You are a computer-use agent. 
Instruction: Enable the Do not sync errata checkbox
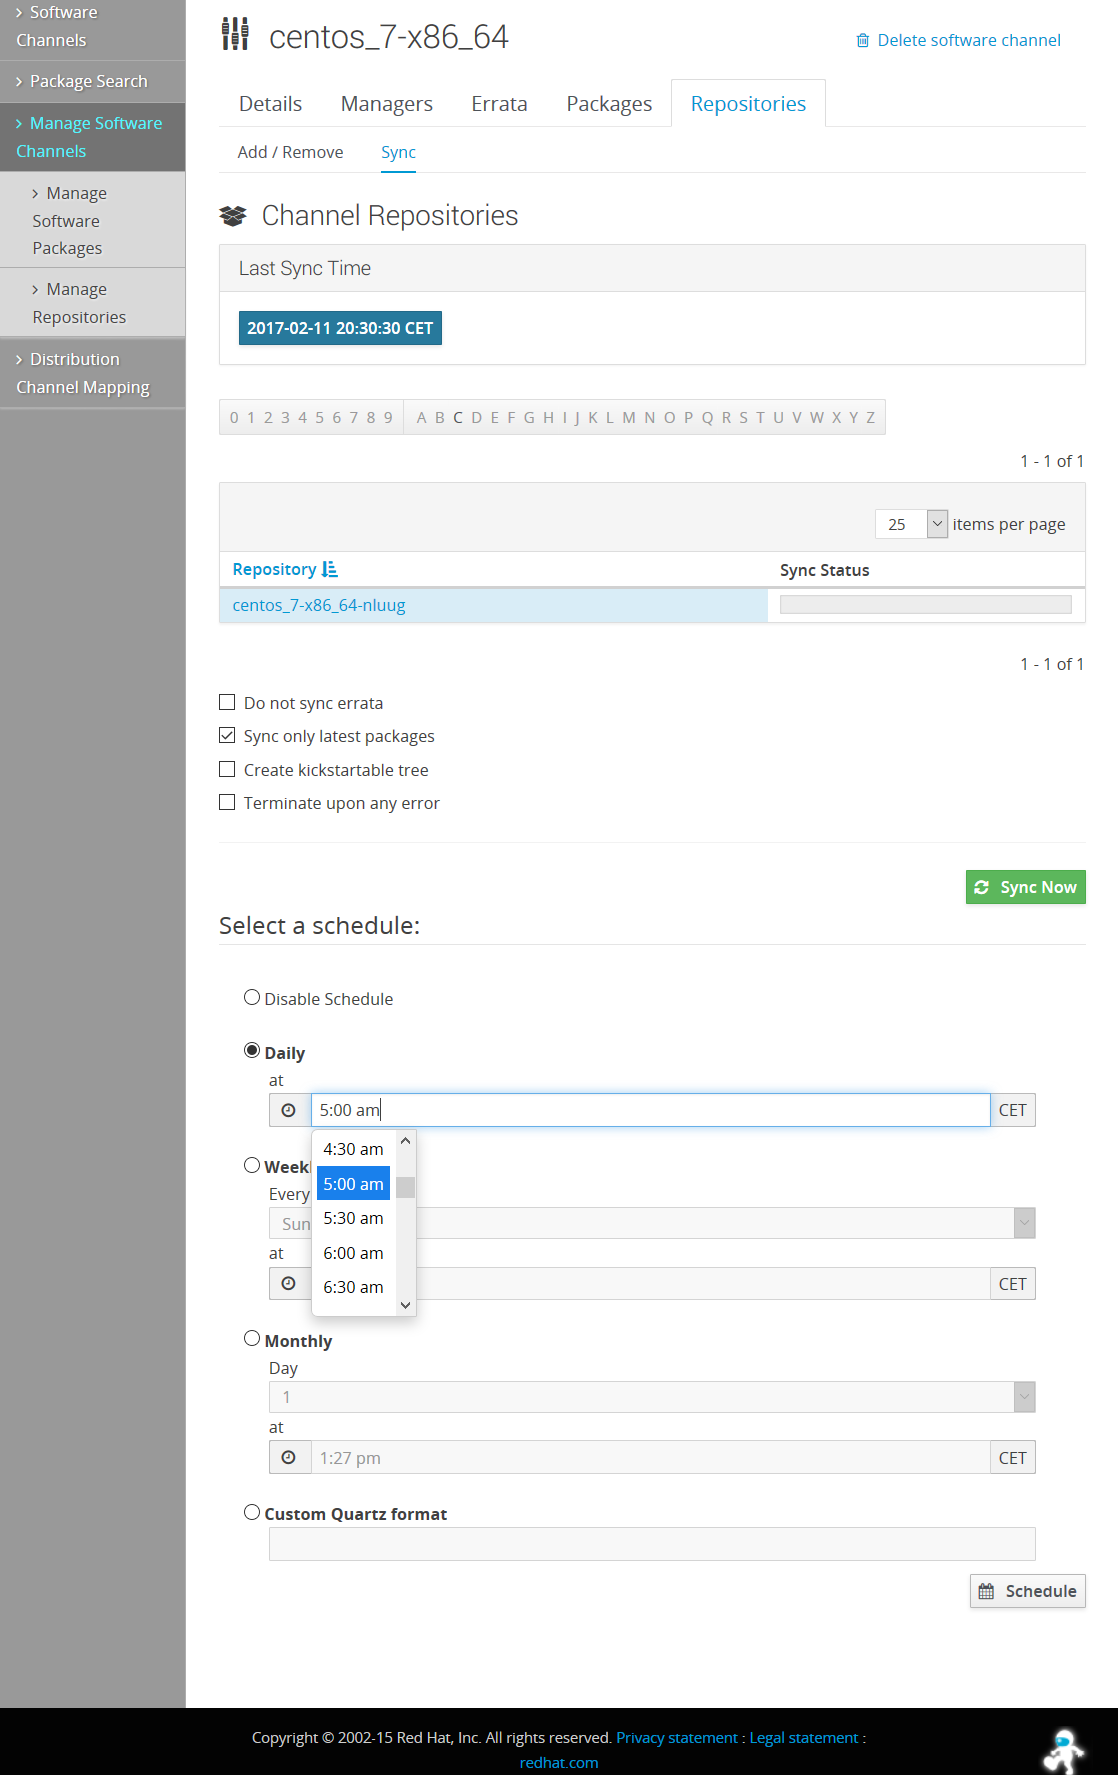[227, 703]
